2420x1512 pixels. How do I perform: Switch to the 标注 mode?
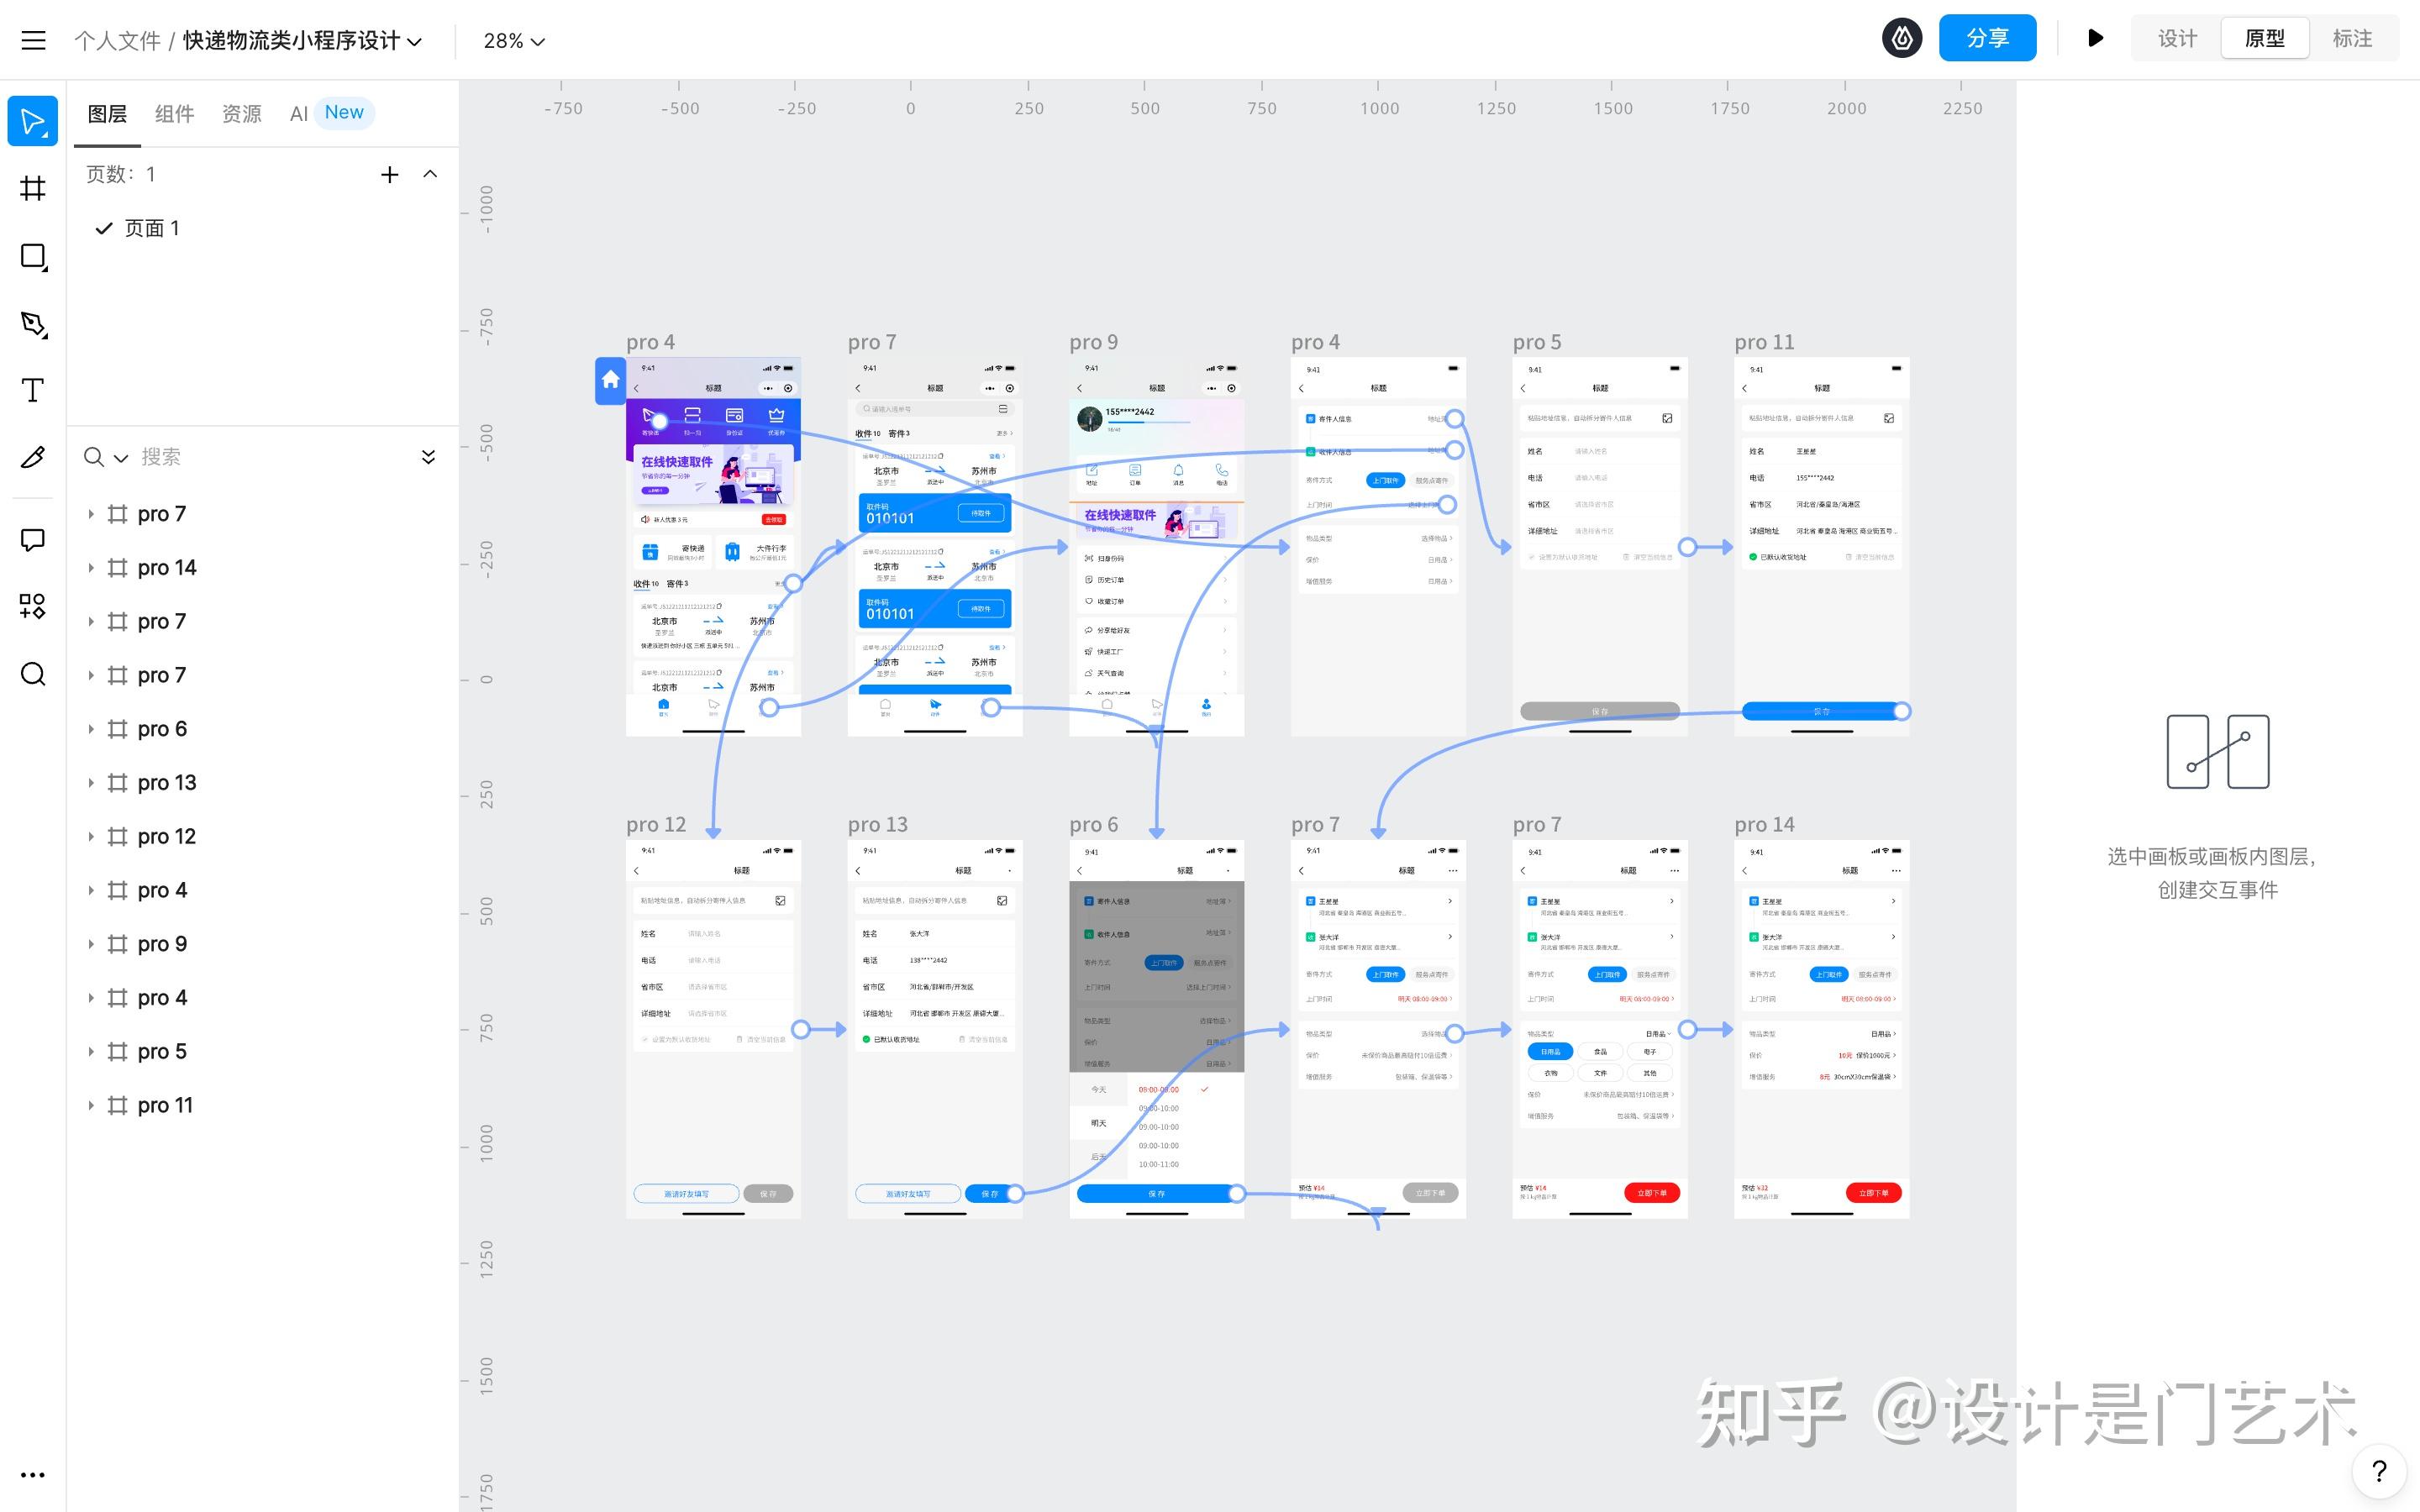[x=2352, y=39]
